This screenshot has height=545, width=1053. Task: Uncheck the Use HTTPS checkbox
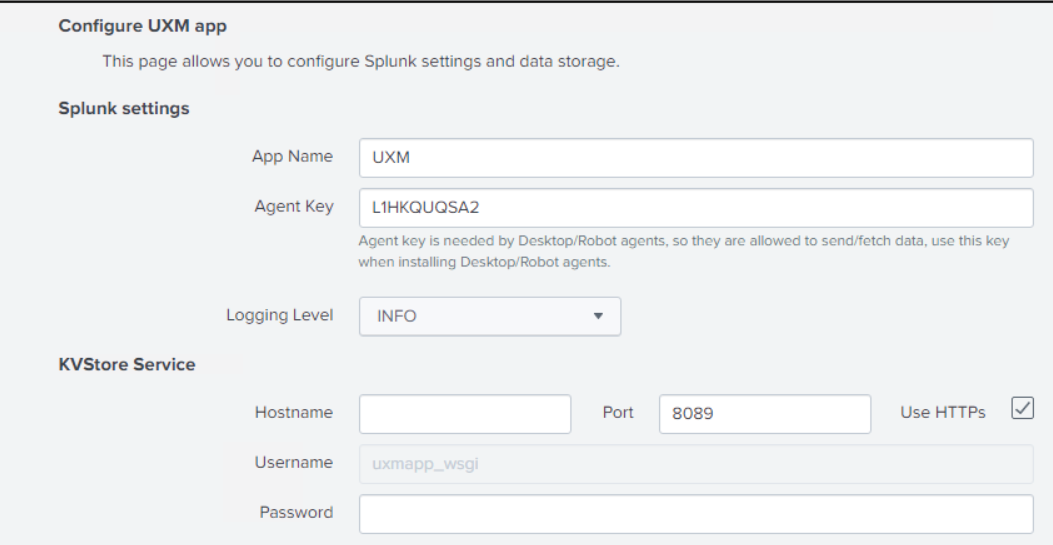pyautogui.click(x=1021, y=408)
